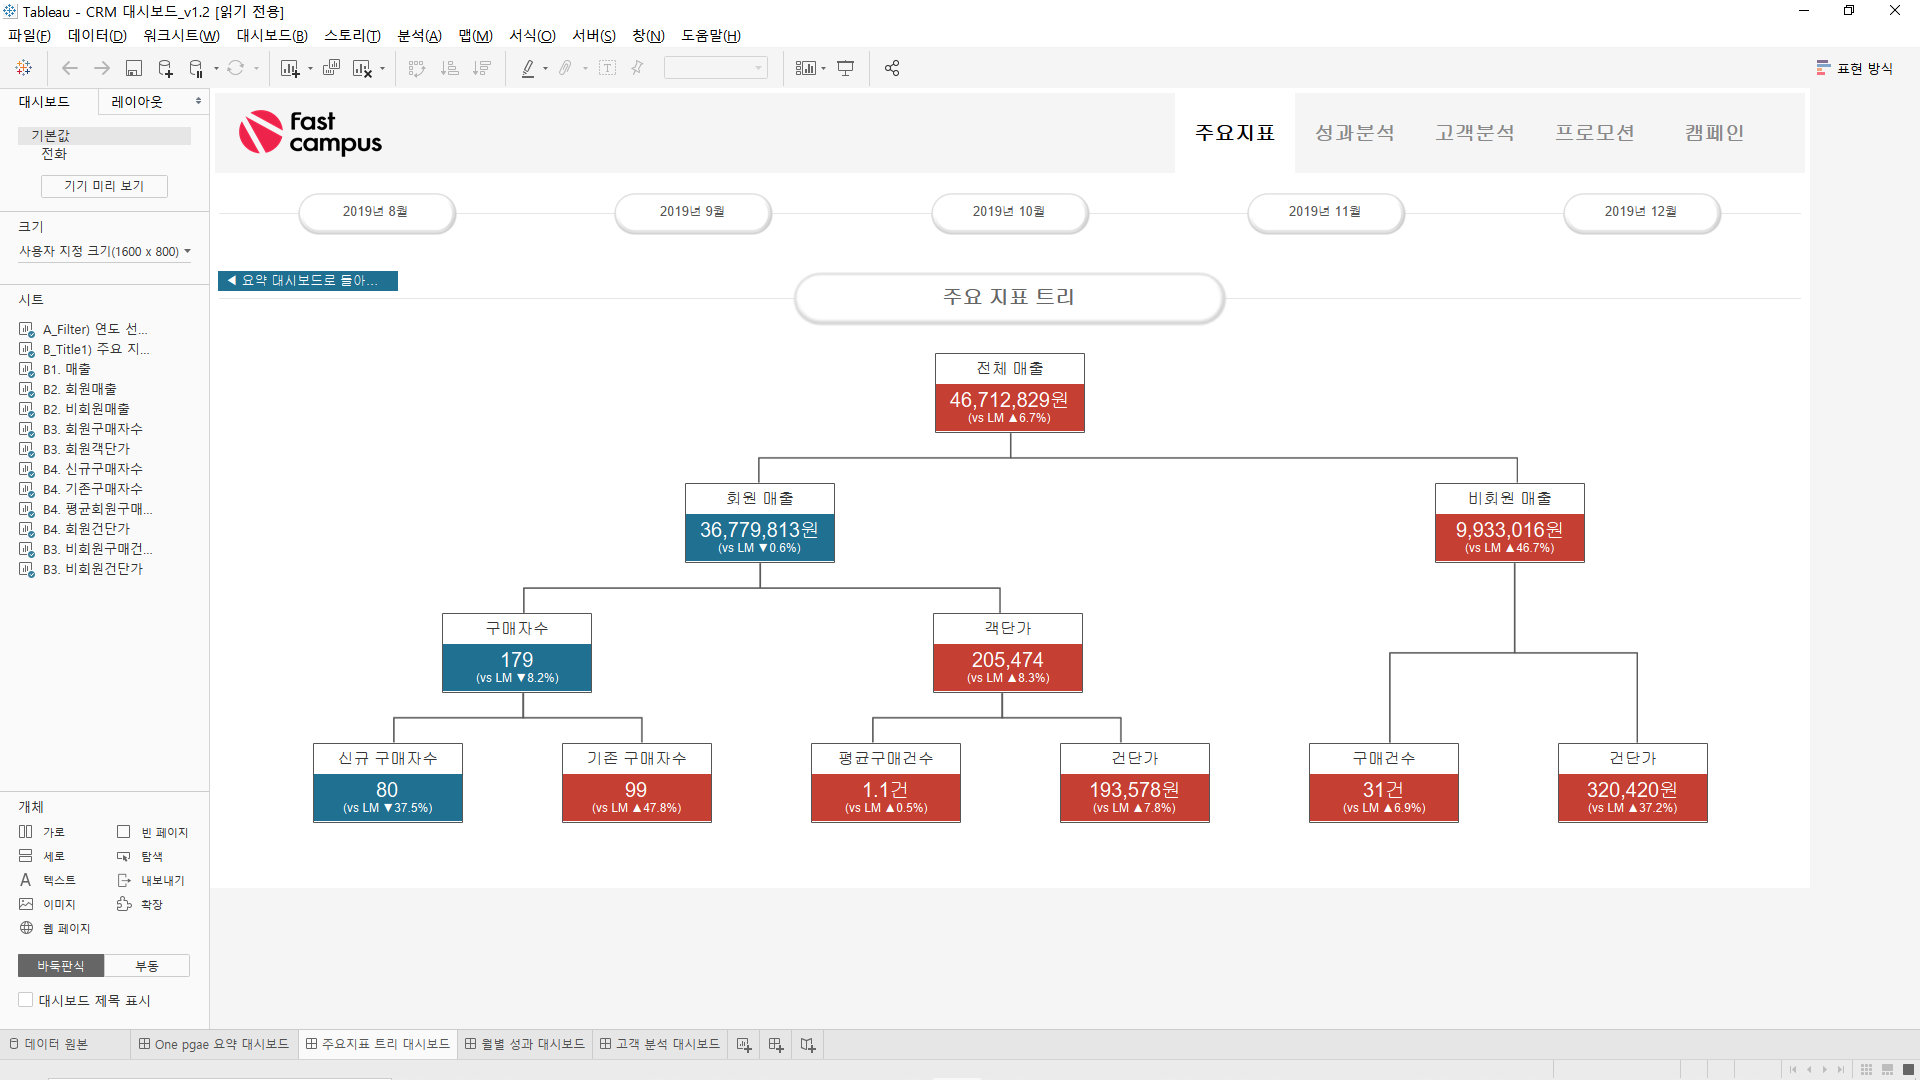The image size is (1920, 1080).
Task: Toggle the 대시보드 제목 표시 checkbox
Action: [26, 1000]
